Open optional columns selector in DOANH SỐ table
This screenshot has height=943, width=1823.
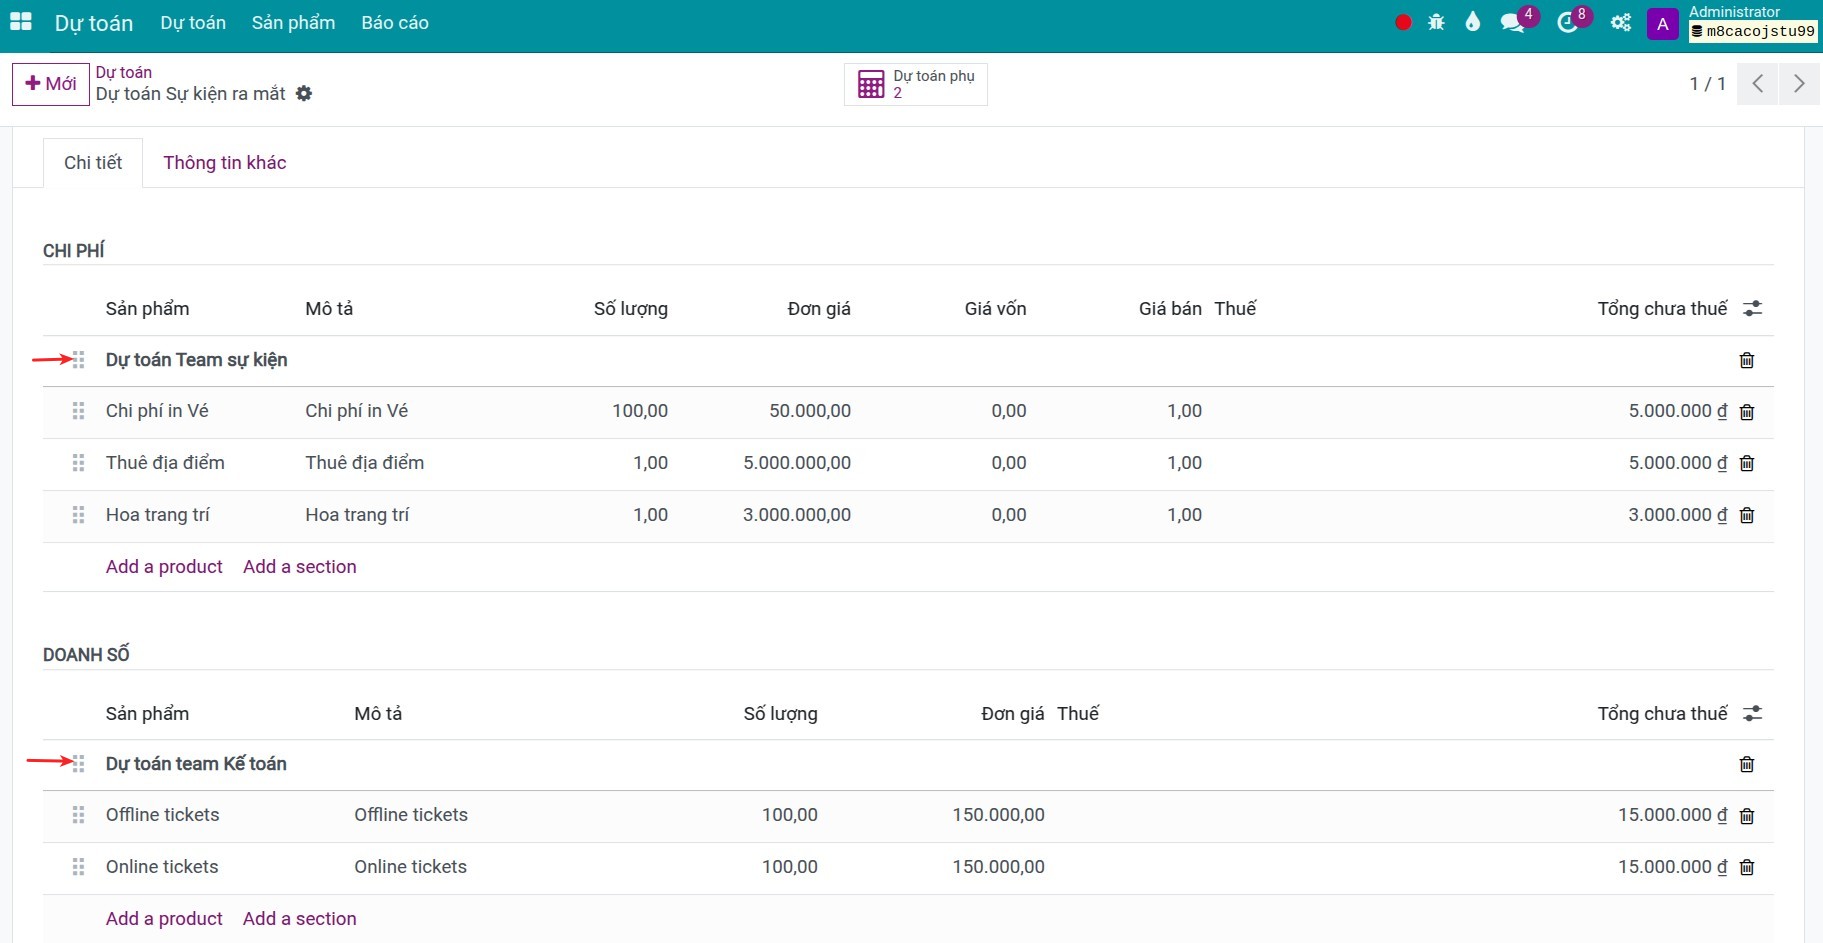pyautogui.click(x=1752, y=713)
